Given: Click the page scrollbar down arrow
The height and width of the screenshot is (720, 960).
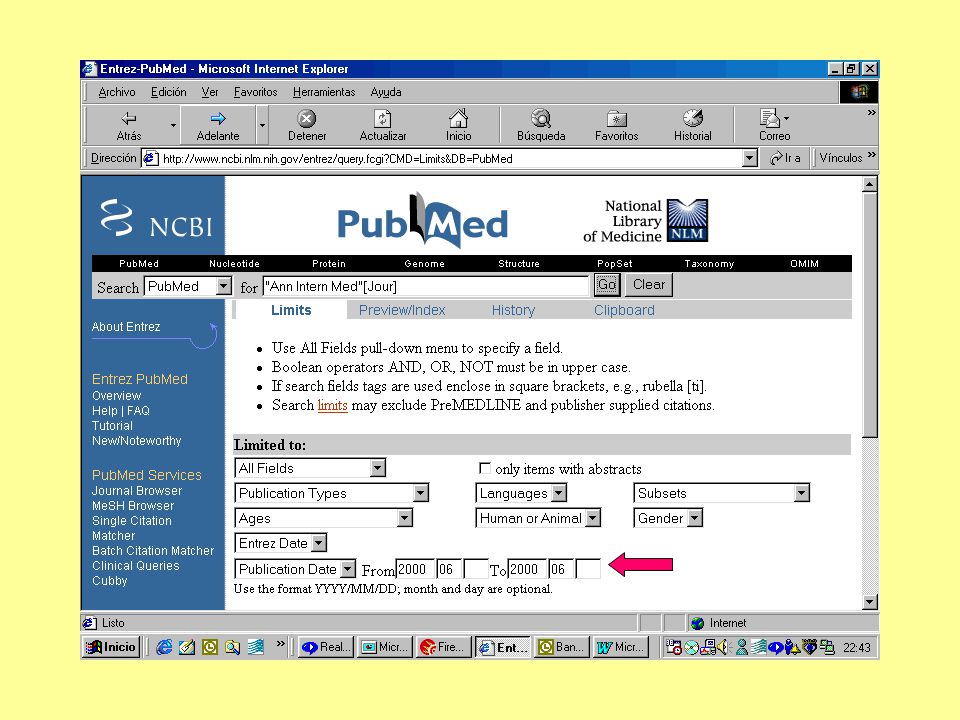Looking at the screenshot, I should coord(869,602).
